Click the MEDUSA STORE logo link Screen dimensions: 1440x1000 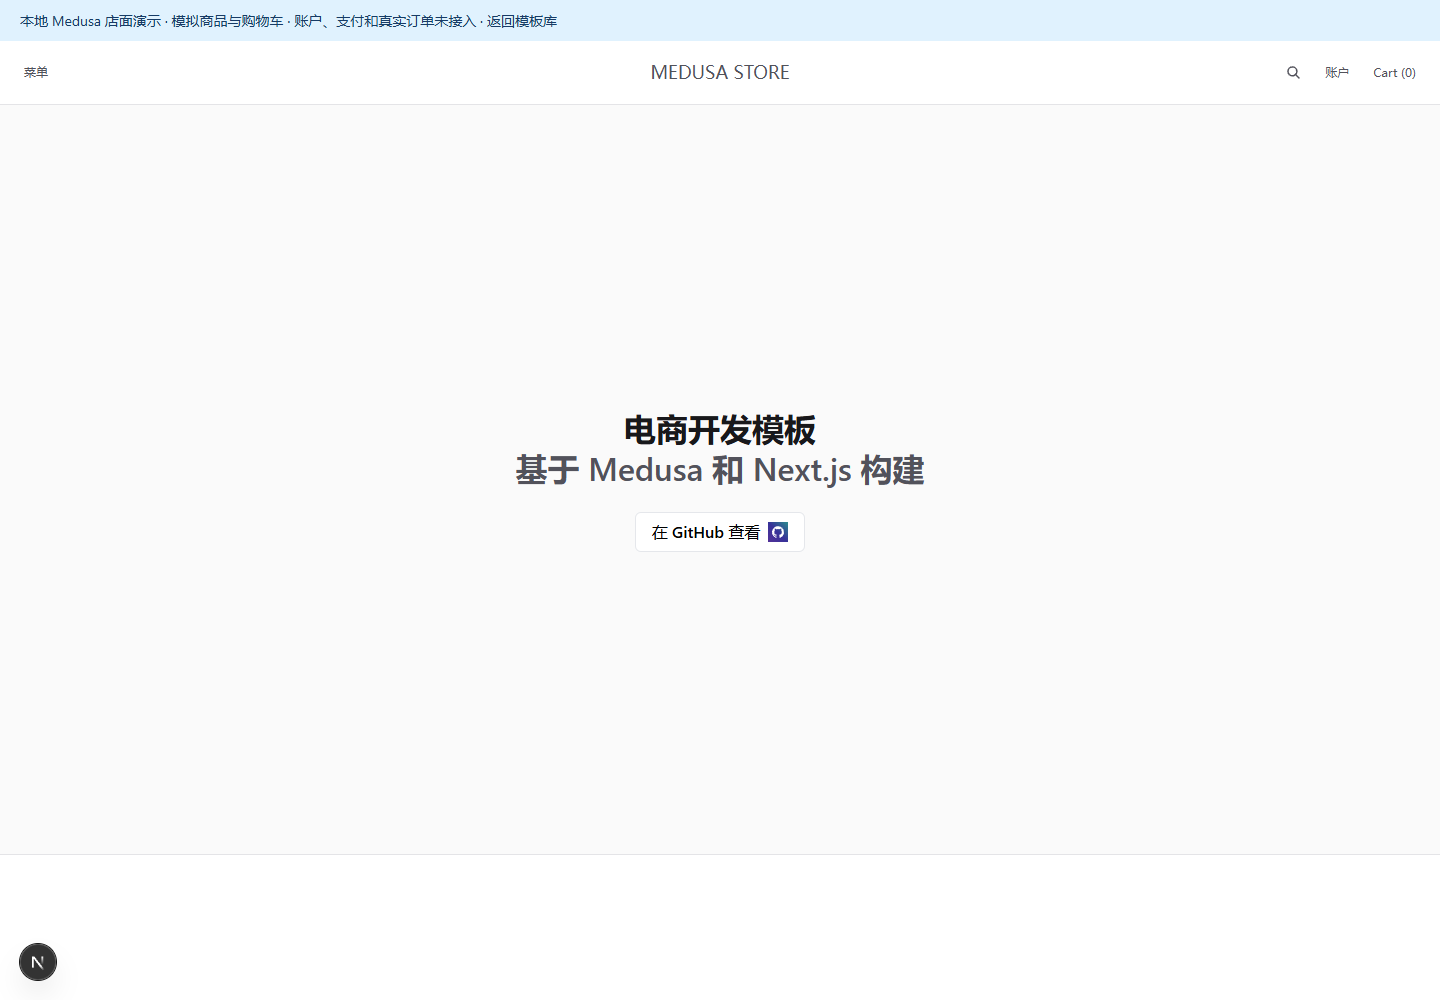(x=720, y=72)
